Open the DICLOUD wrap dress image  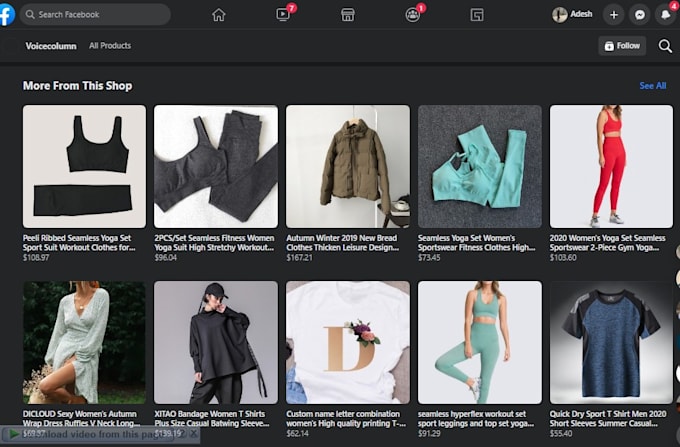coord(84,343)
